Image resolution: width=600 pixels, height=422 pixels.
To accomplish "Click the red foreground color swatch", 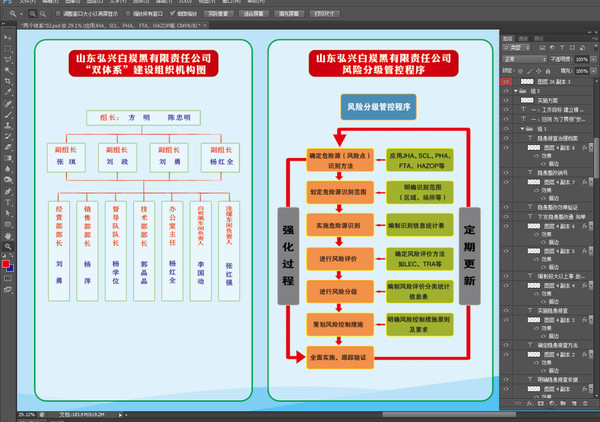I will point(6,264).
